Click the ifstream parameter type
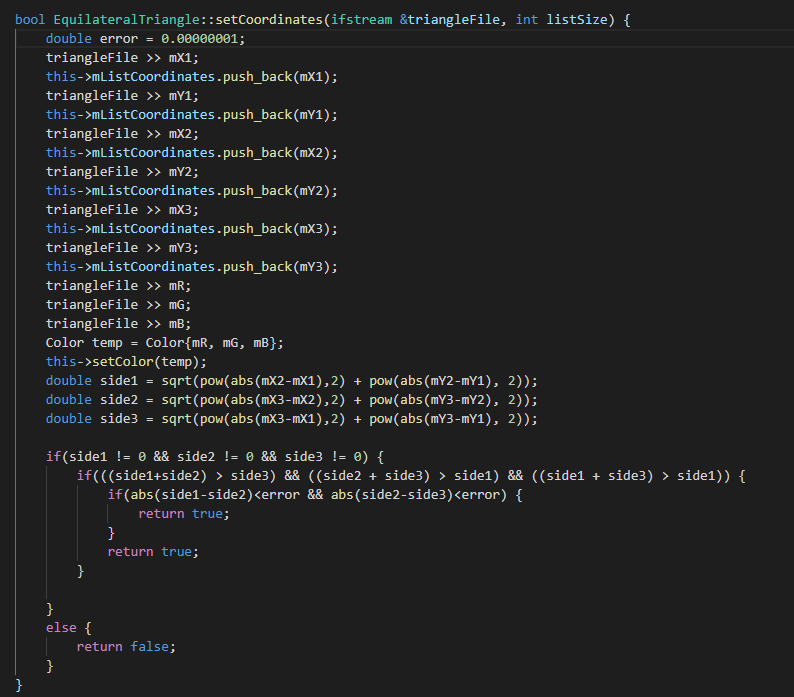 click(362, 20)
